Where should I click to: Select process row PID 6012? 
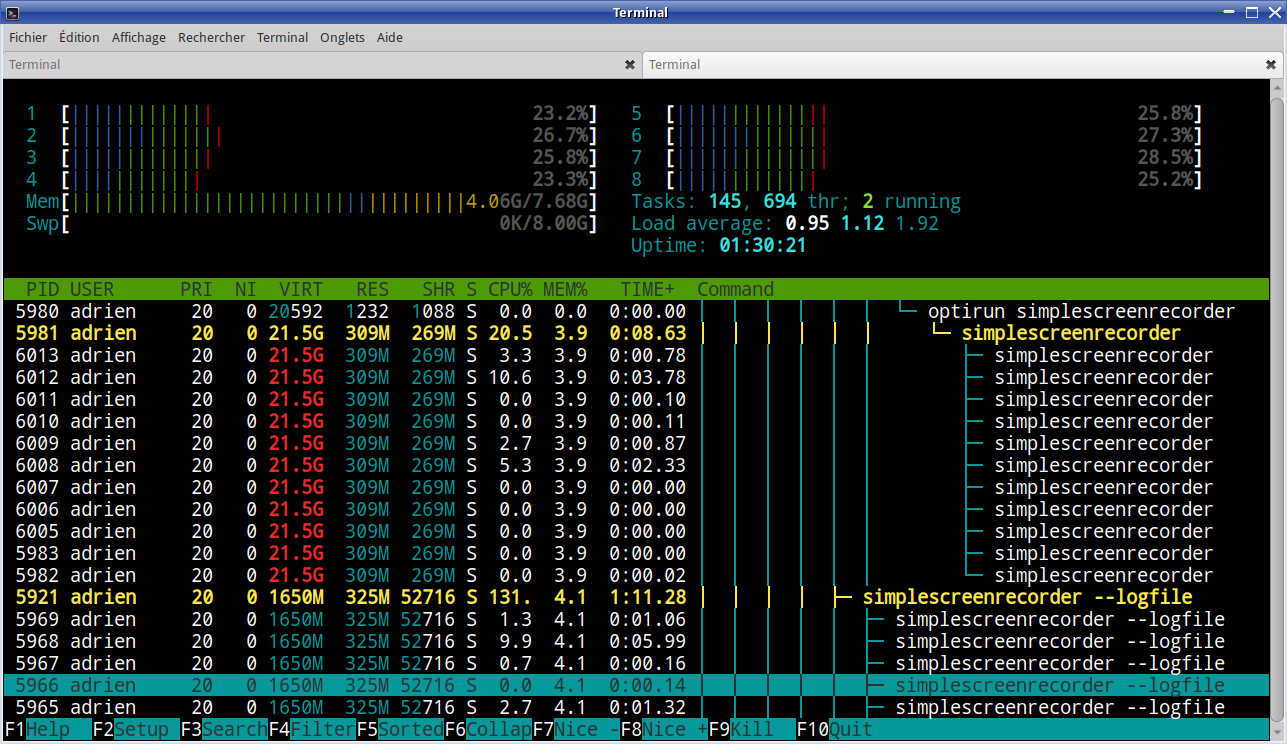[637, 377]
